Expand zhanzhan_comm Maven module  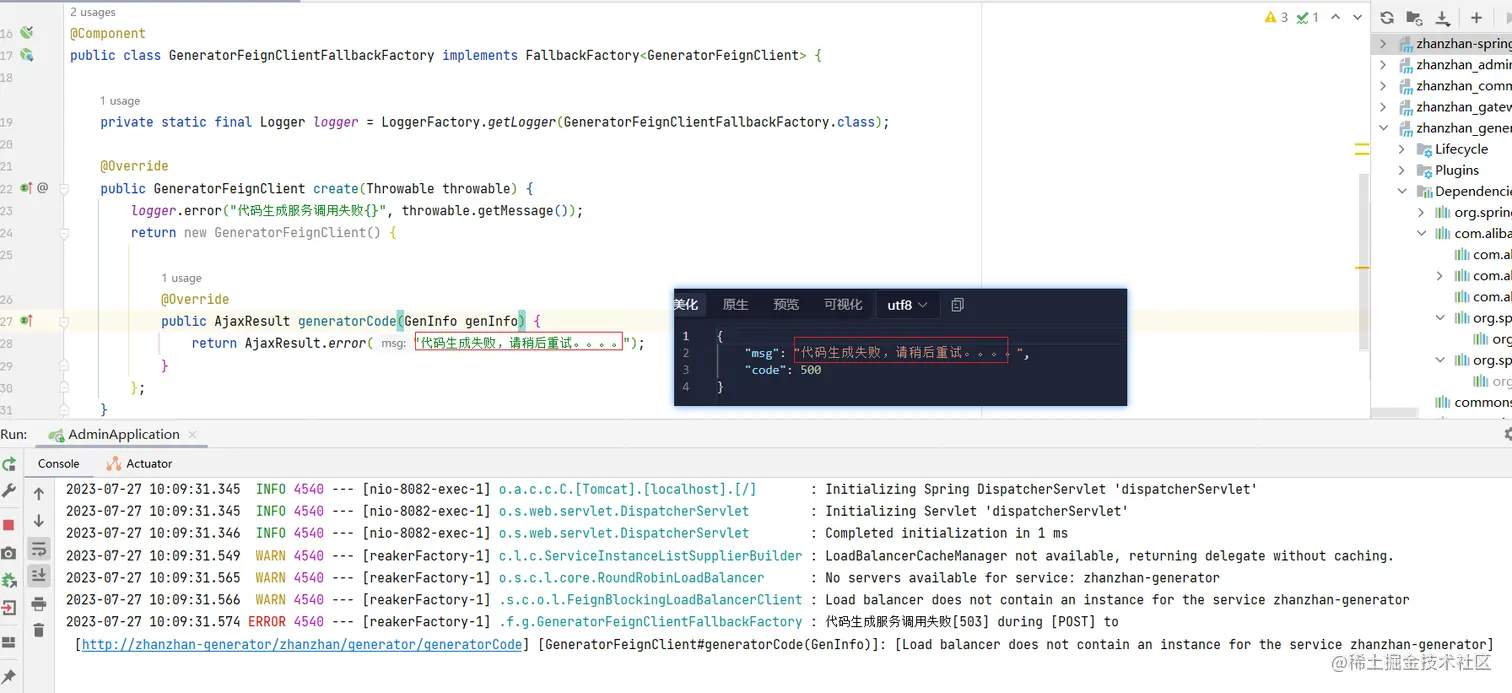coord(1383,86)
